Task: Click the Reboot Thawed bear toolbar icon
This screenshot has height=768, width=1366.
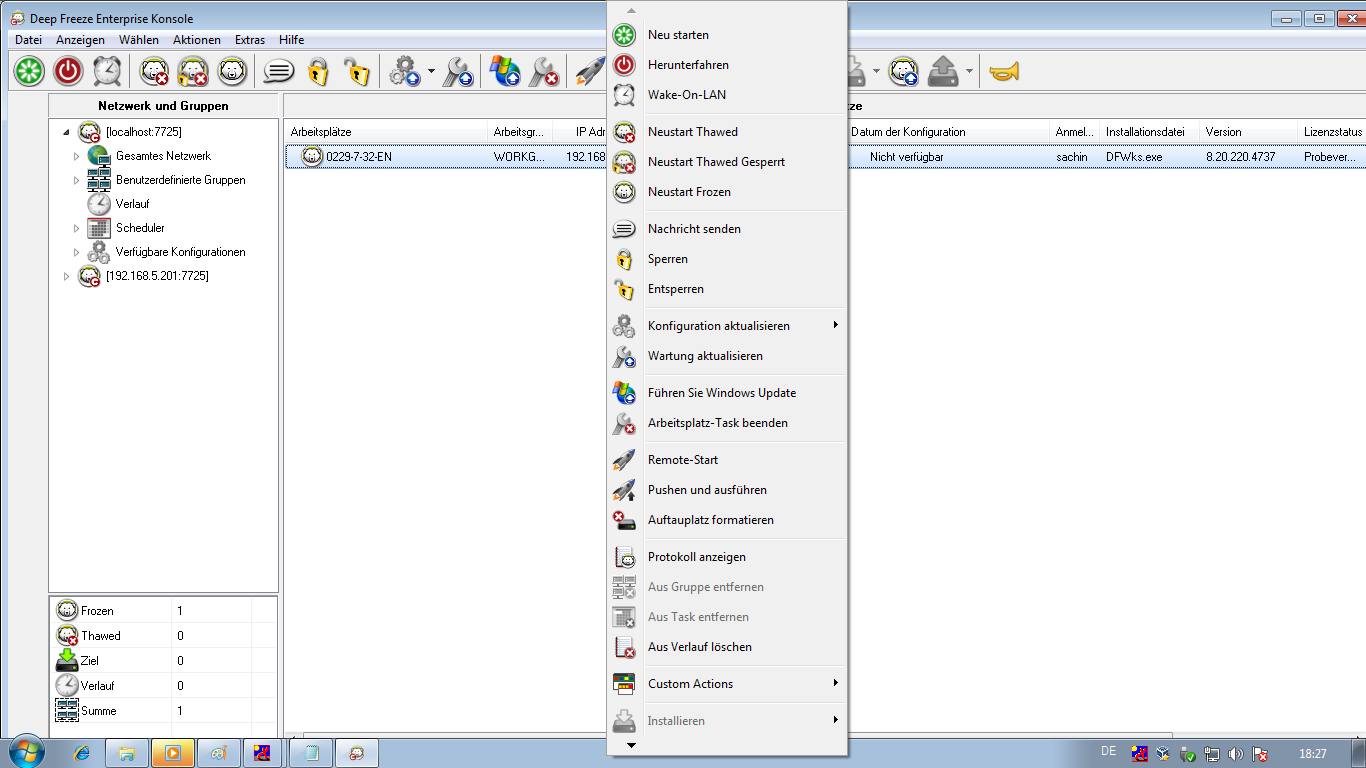Action: (155, 71)
